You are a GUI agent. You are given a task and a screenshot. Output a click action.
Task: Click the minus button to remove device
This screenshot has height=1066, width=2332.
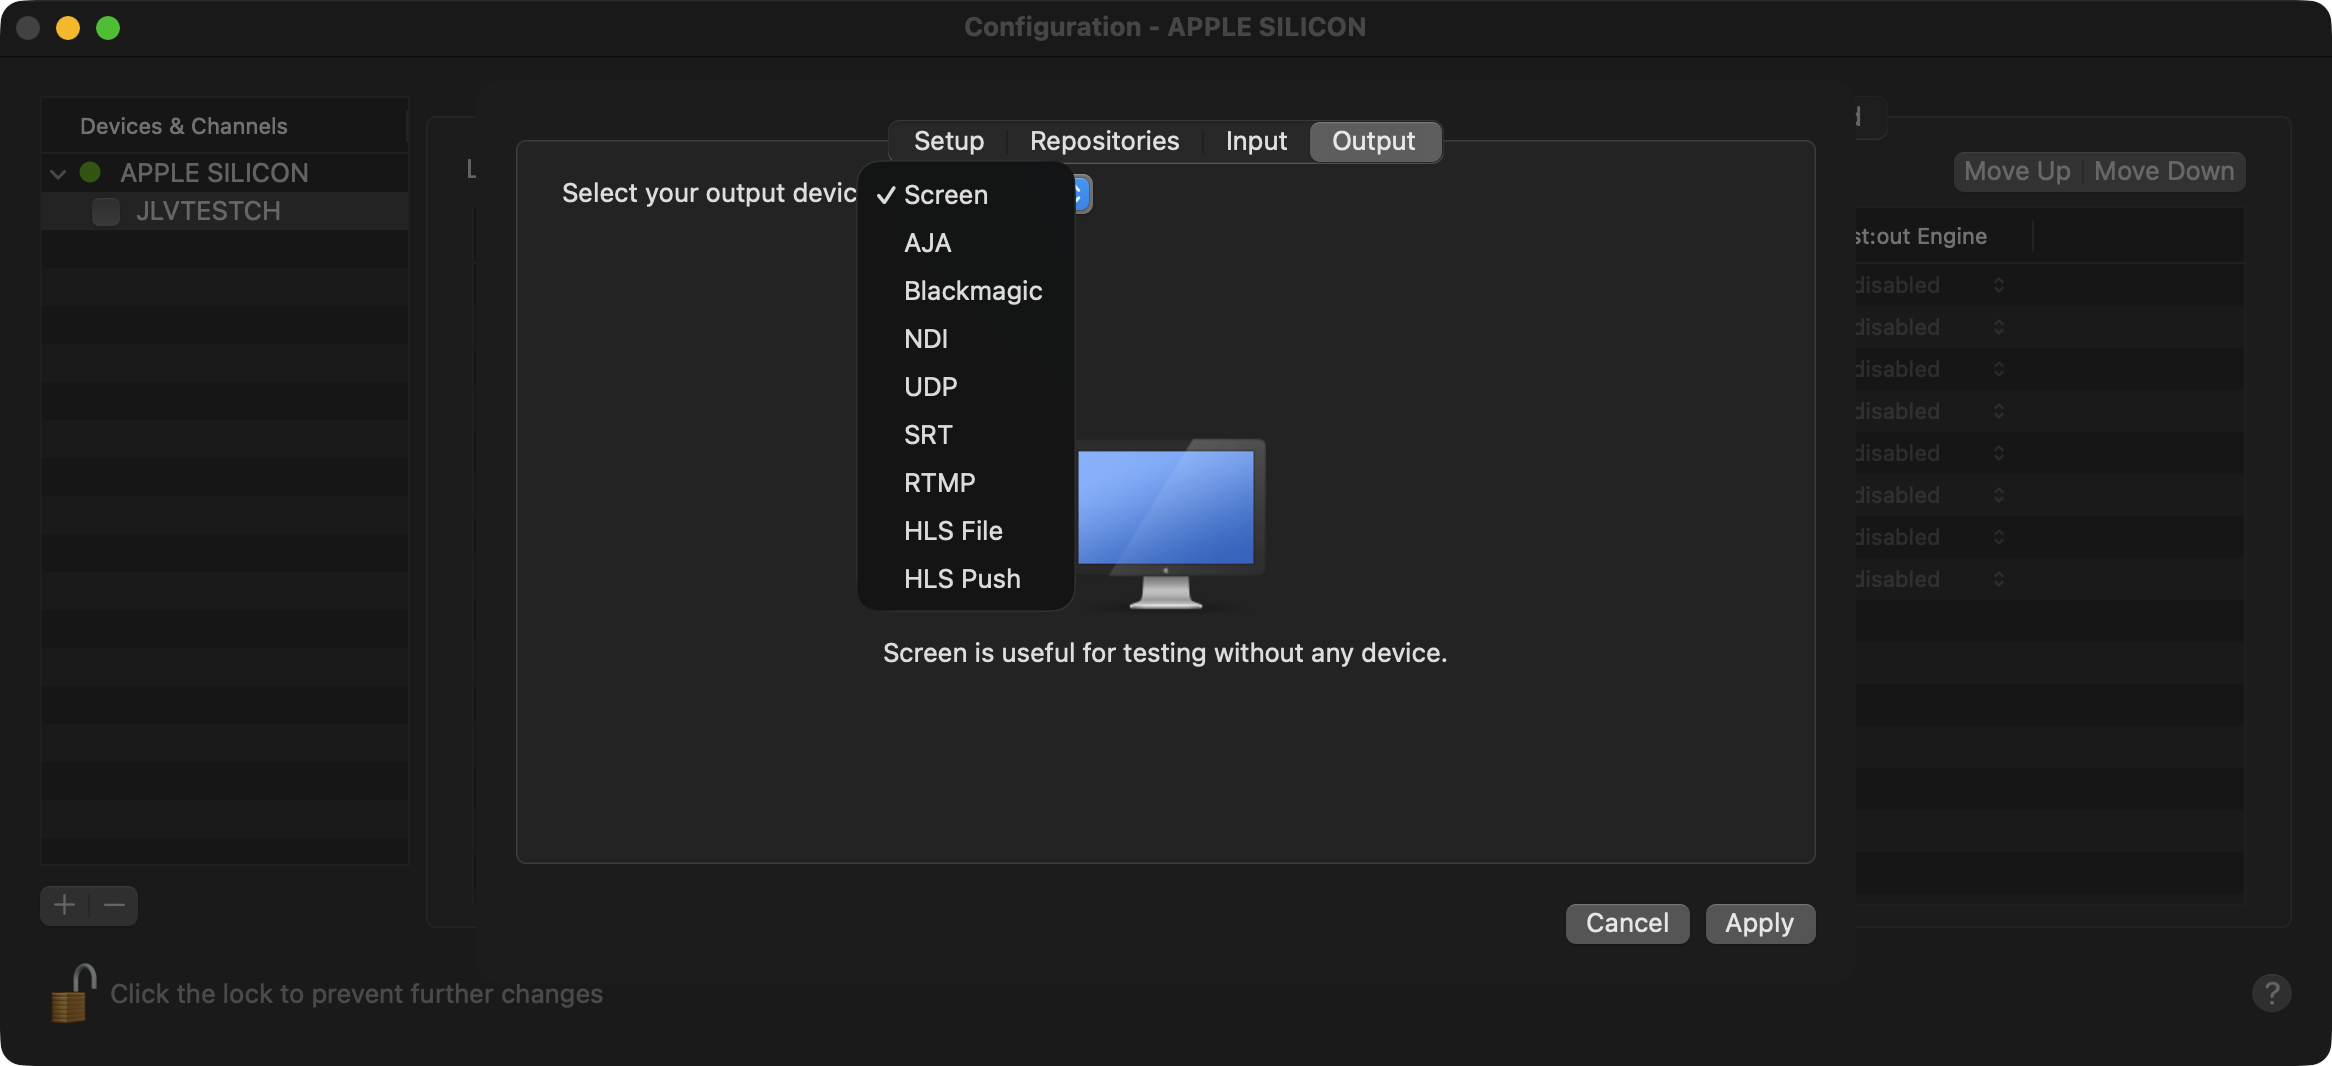coord(114,905)
